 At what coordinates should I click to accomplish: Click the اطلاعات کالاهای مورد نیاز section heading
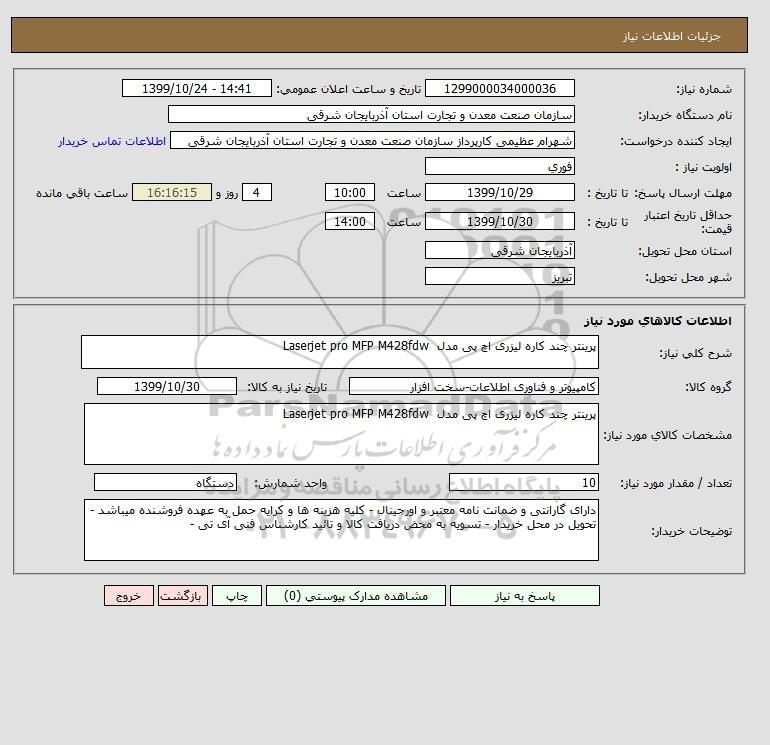click(x=658, y=321)
